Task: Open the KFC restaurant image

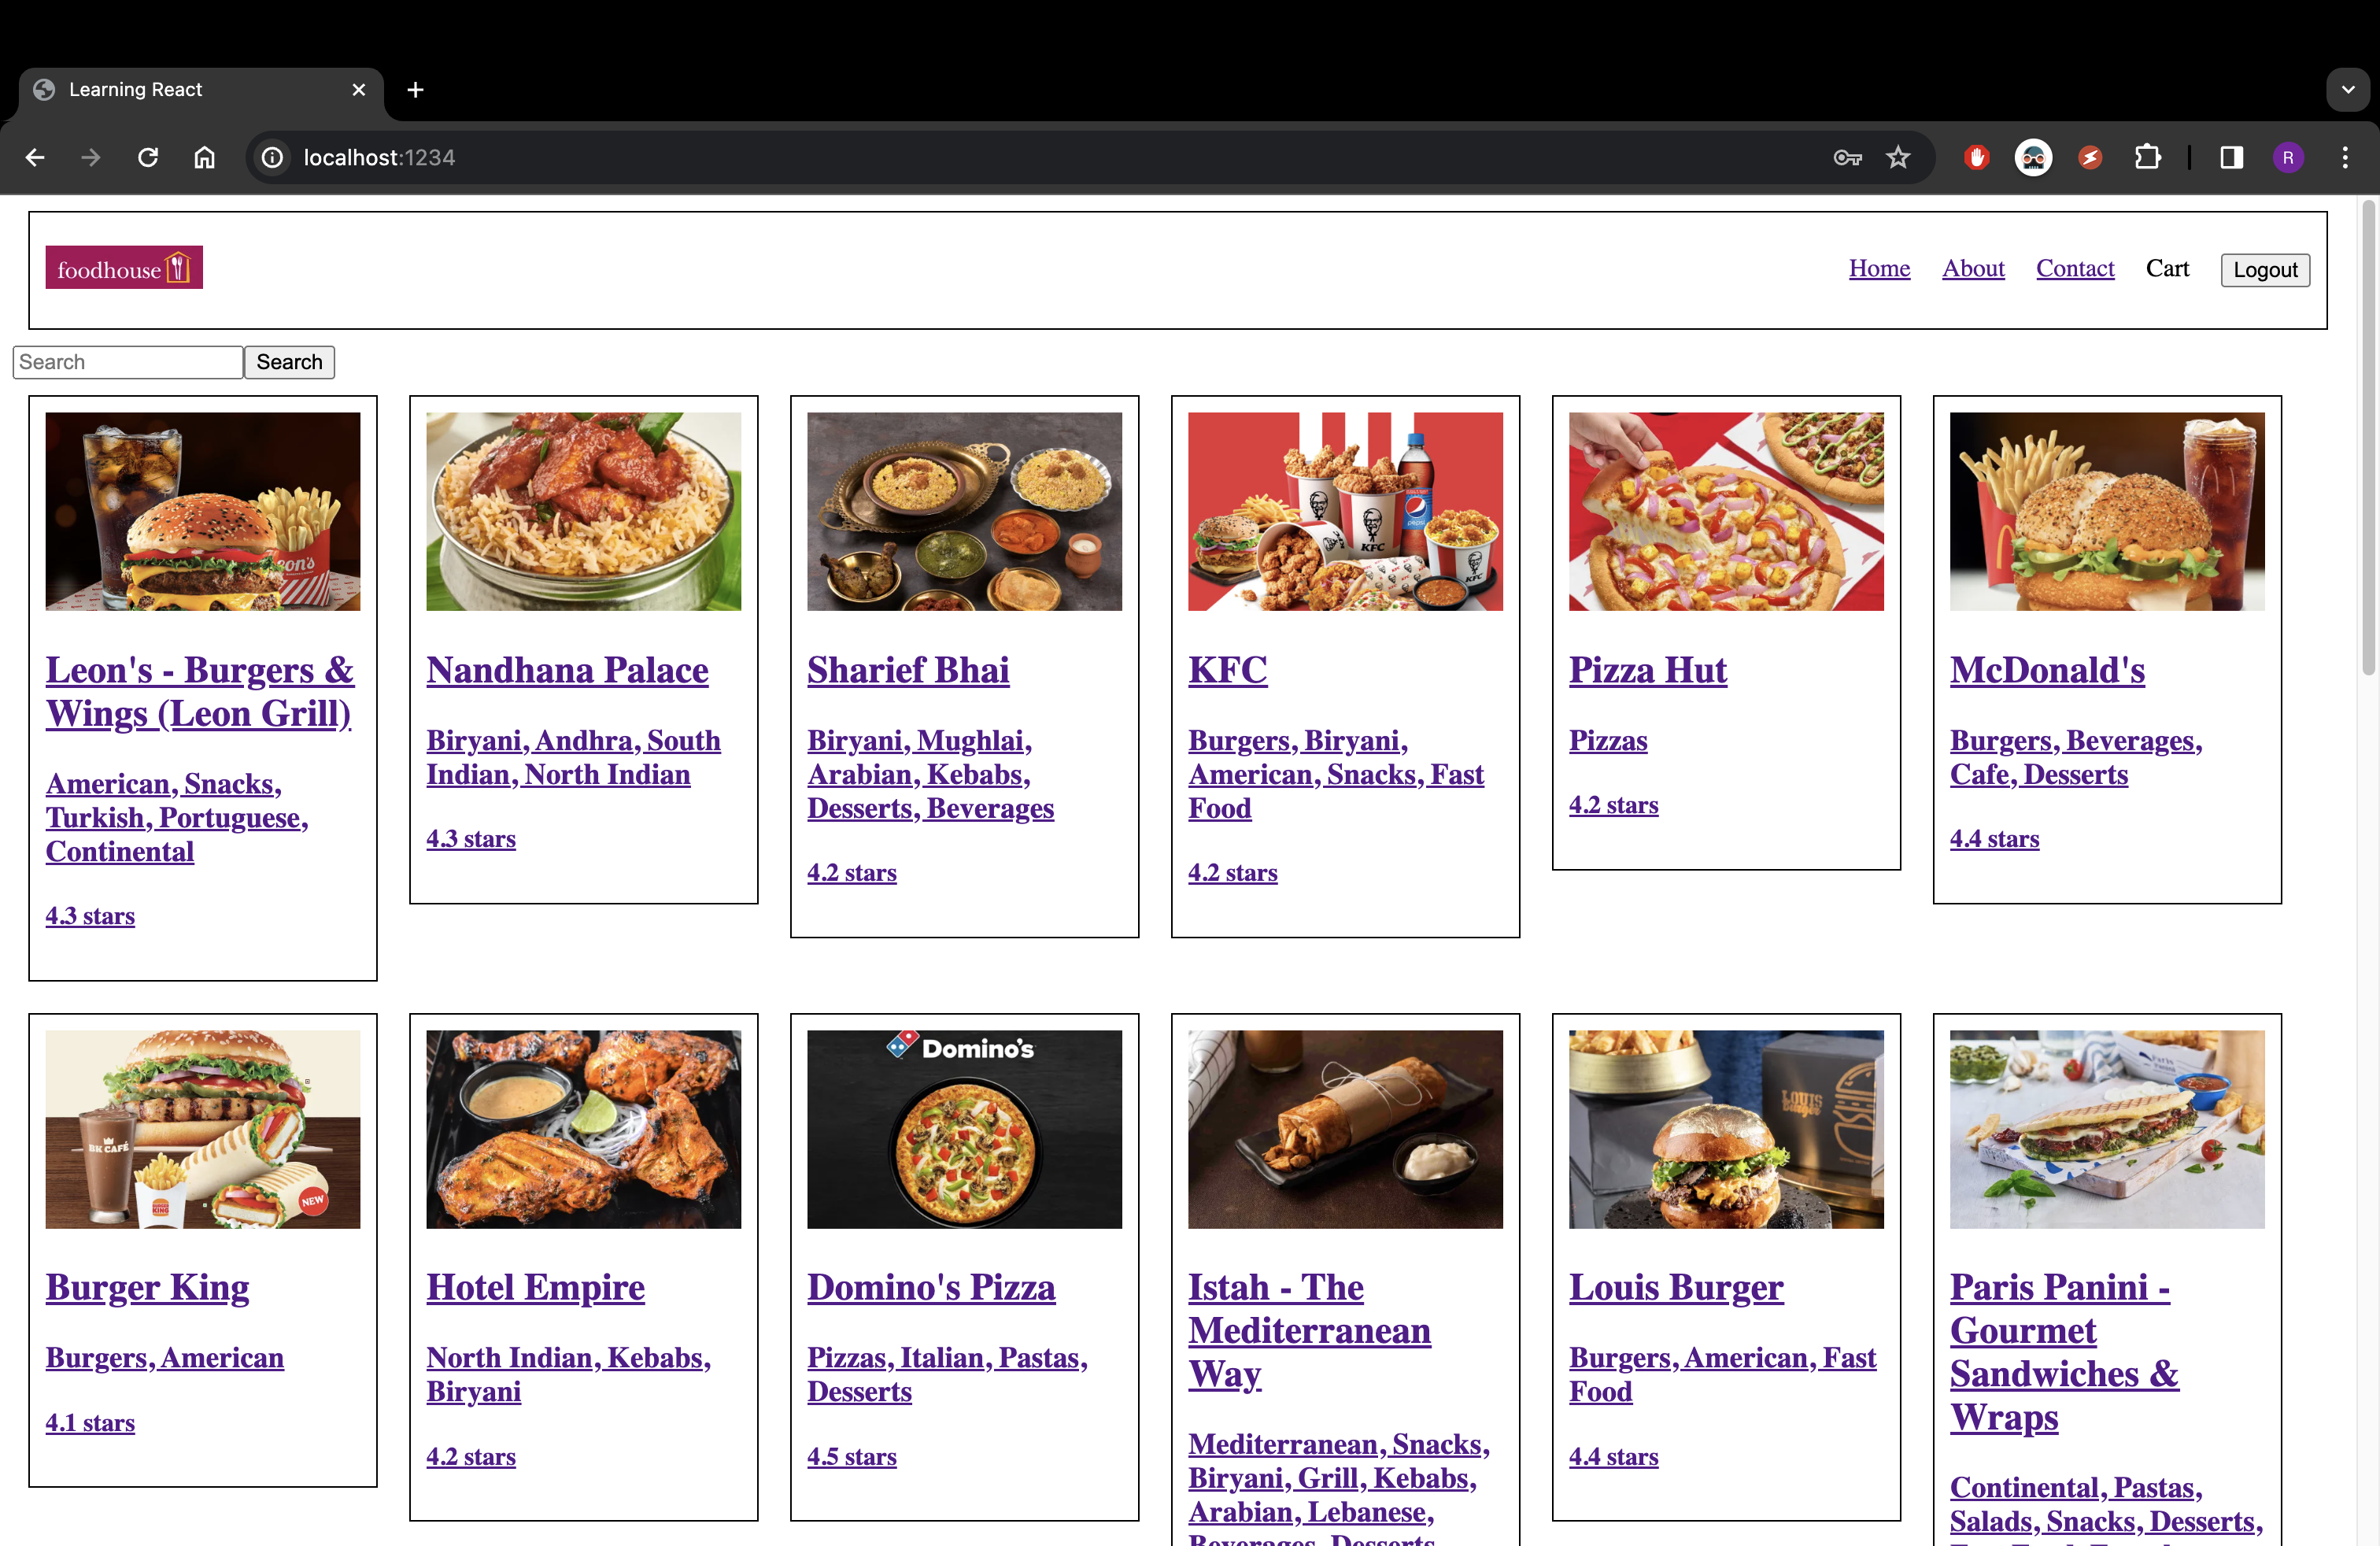Action: [1345, 511]
